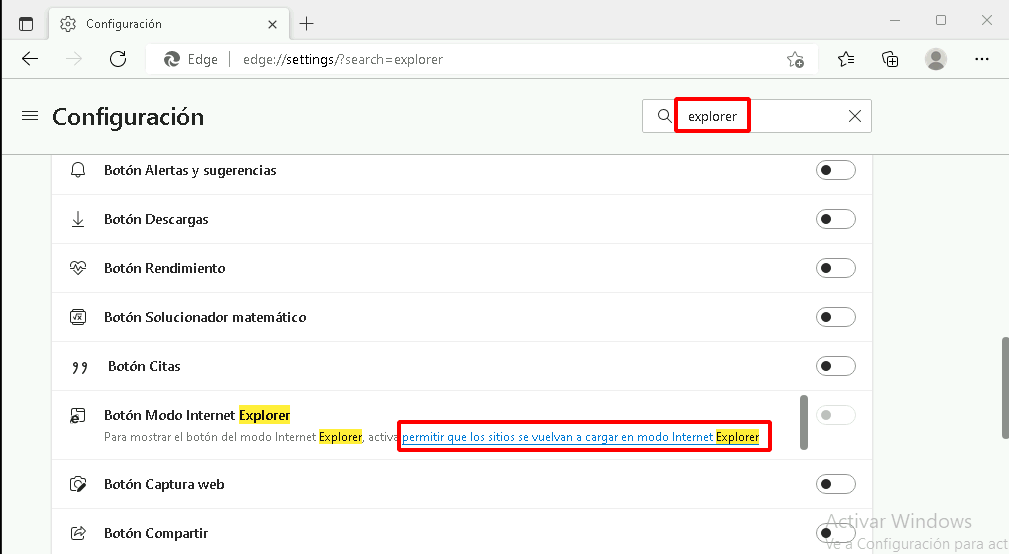
Task: Click the Configuración tab gear icon
Action: (68, 24)
